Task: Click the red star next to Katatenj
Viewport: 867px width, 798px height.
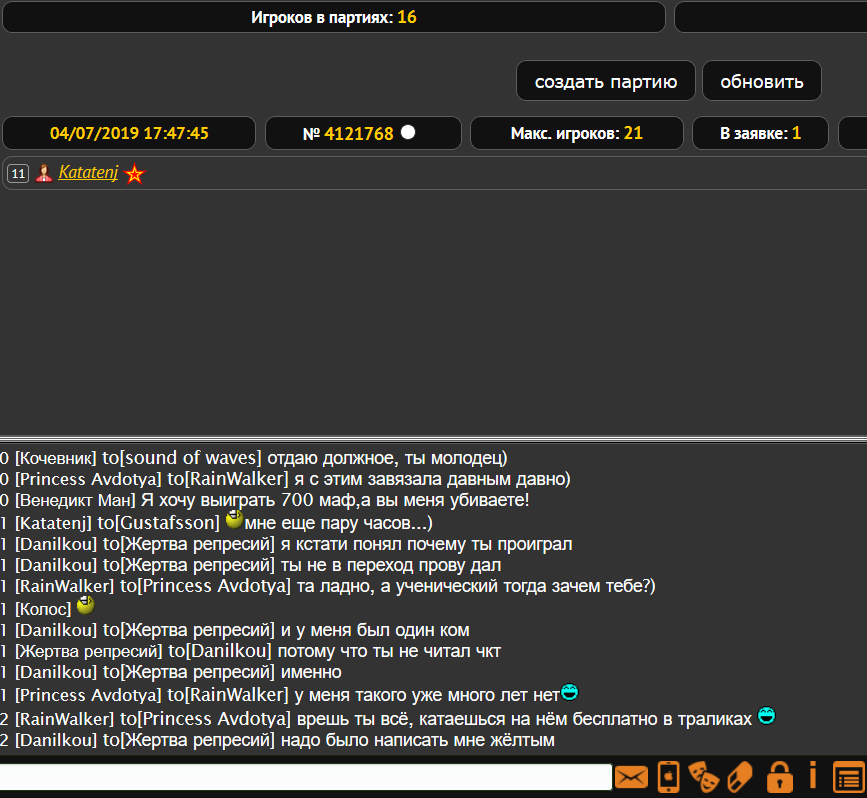Action: [x=134, y=175]
